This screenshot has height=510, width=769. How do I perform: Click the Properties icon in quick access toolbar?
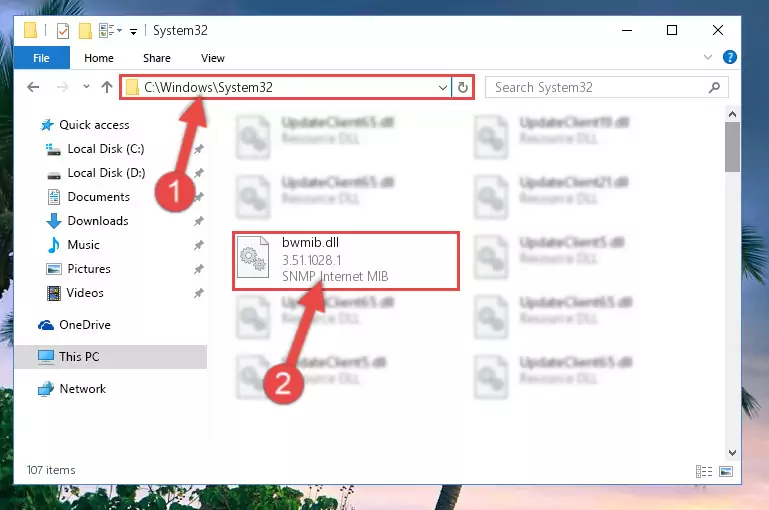[63, 31]
